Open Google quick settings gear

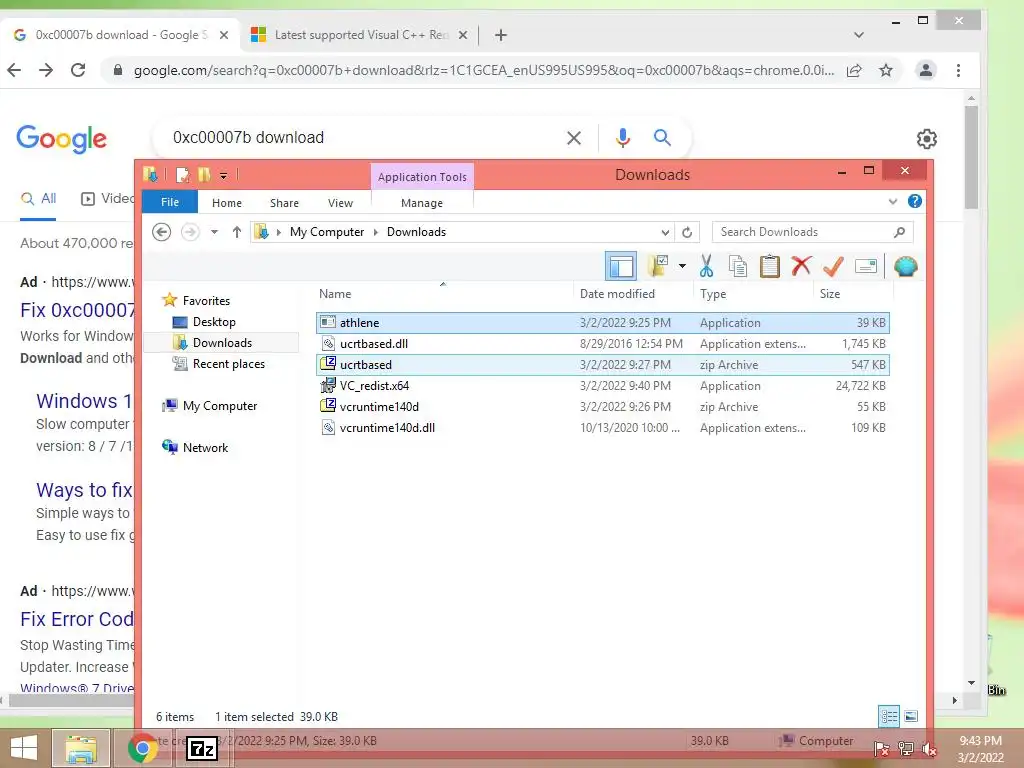click(927, 138)
